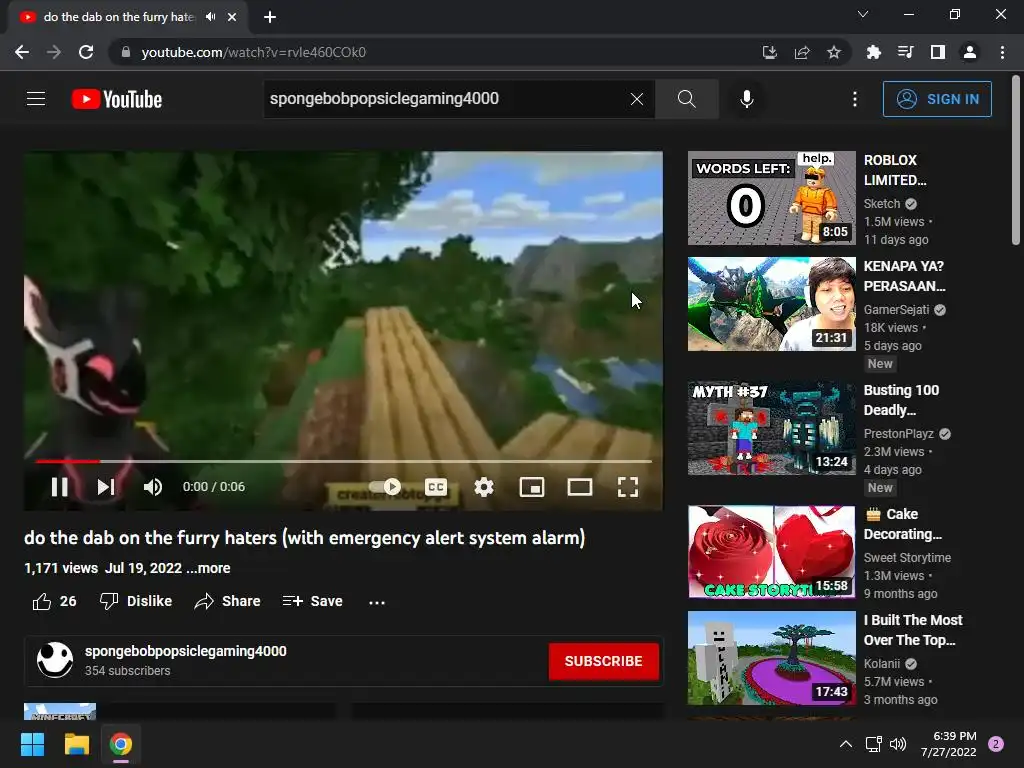Click the magnifier search button
The image size is (1024, 768).
click(686, 99)
